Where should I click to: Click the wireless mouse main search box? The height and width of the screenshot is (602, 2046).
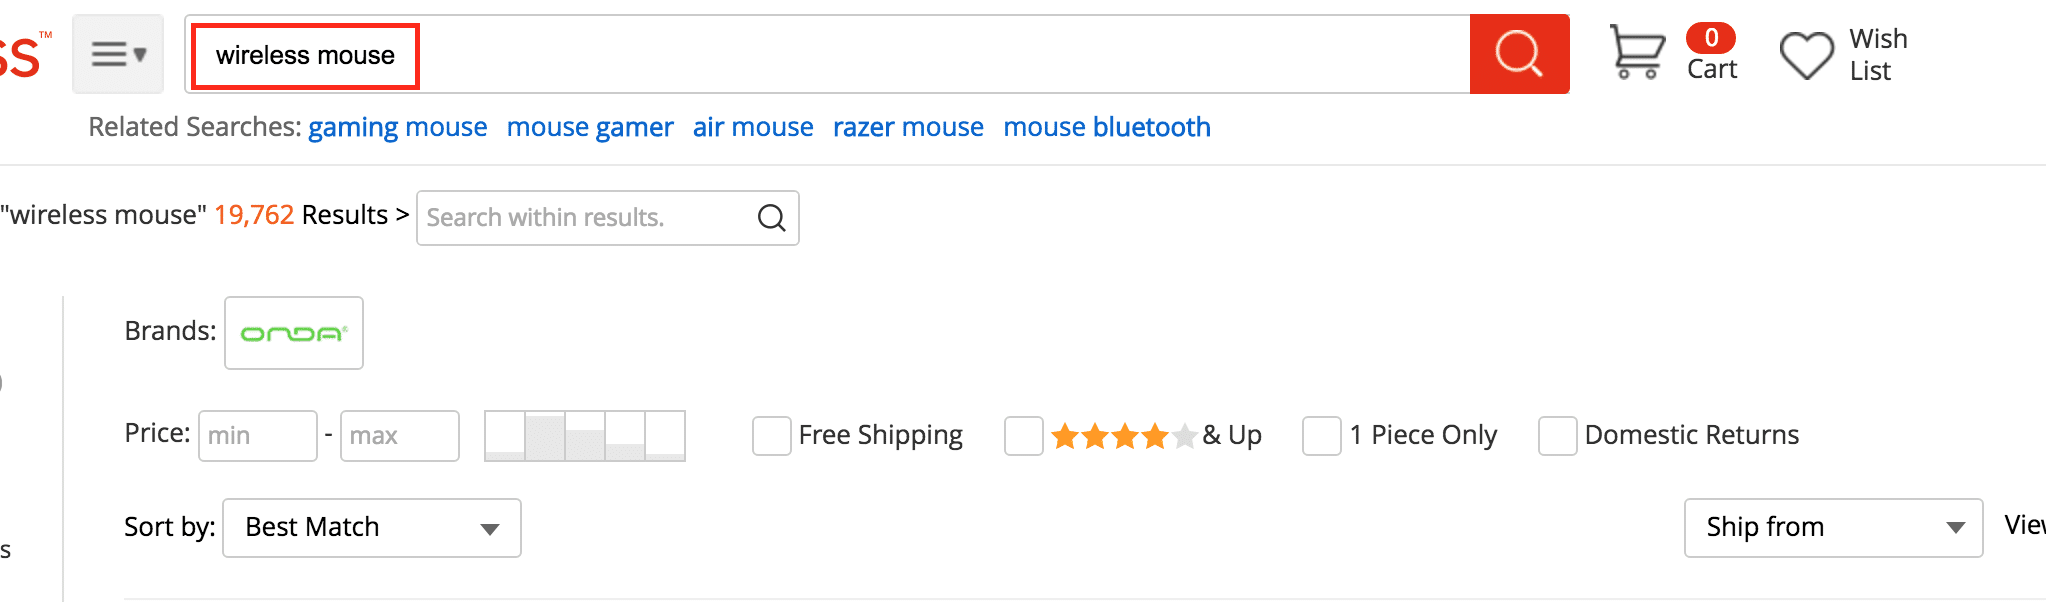[828, 54]
